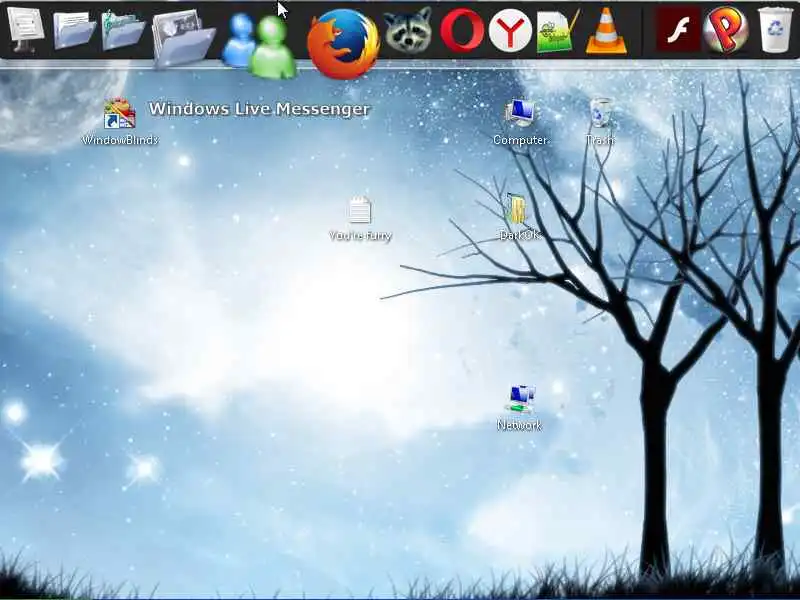This screenshot has width=800, height=600.
Task: Select the Computer desktop icon
Action: pyautogui.click(x=520, y=122)
